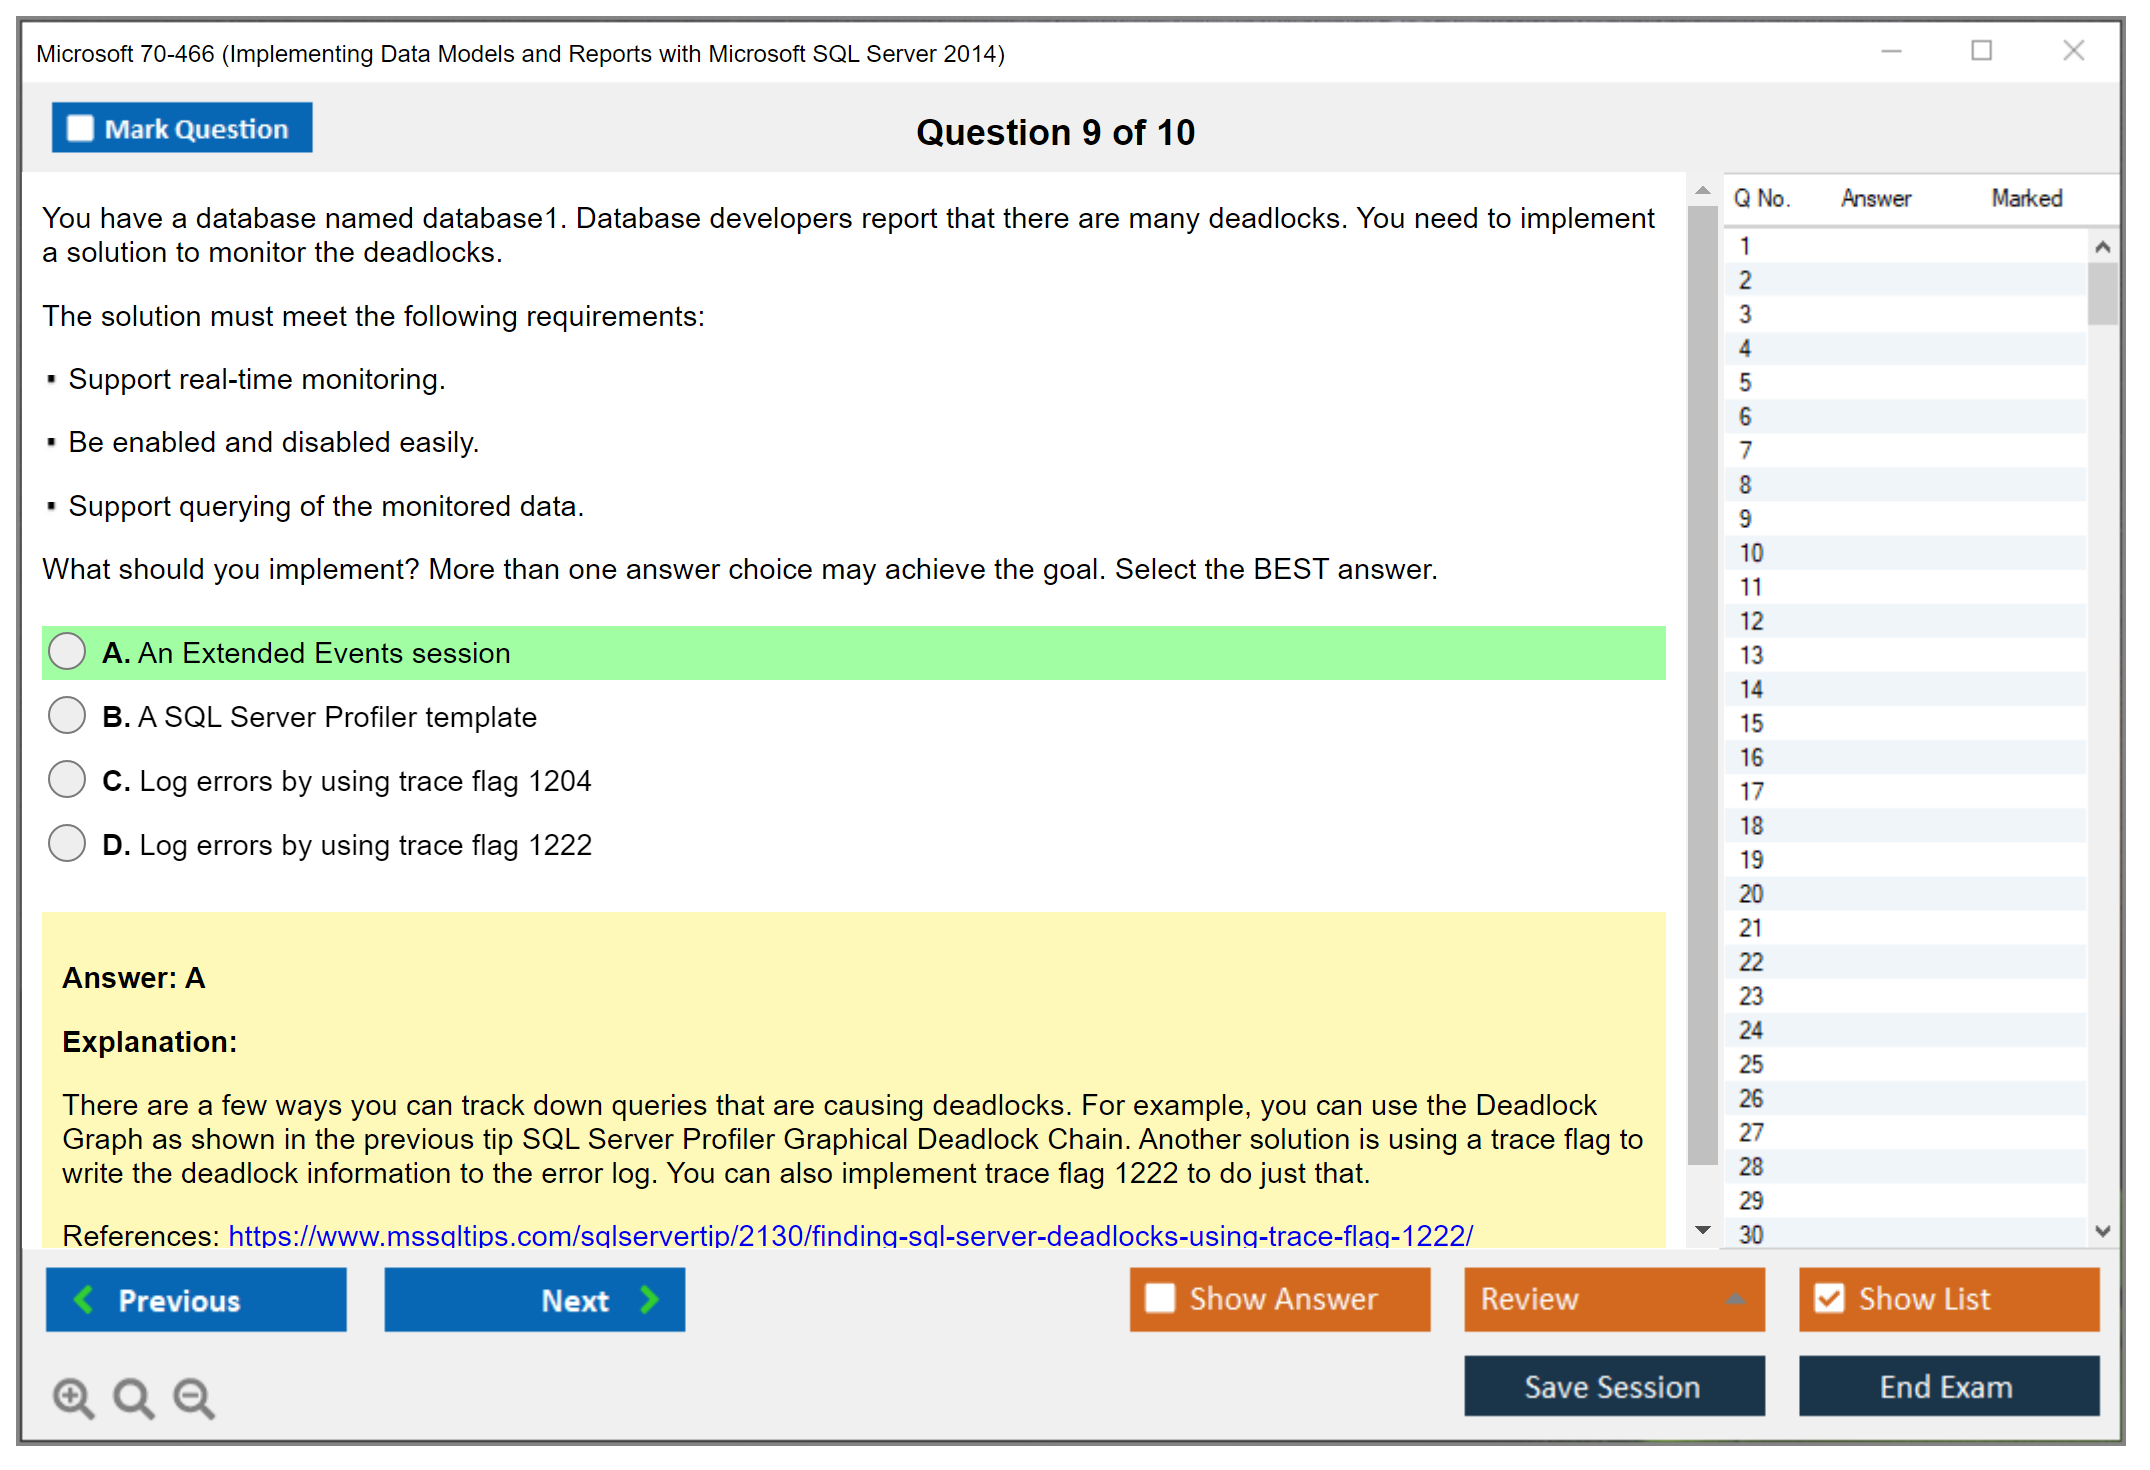This screenshot has height=1470, width=2150.
Task: Click the zoom out magnifier icon
Action: click(193, 1397)
